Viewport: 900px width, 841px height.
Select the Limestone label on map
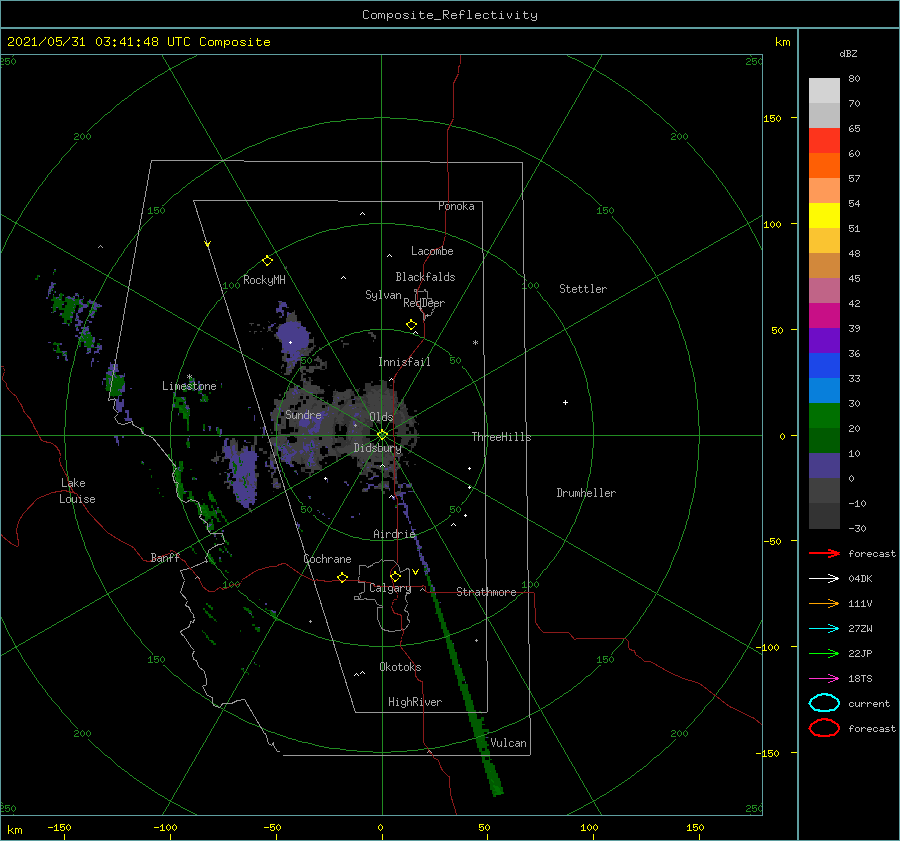[x=189, y=386]
